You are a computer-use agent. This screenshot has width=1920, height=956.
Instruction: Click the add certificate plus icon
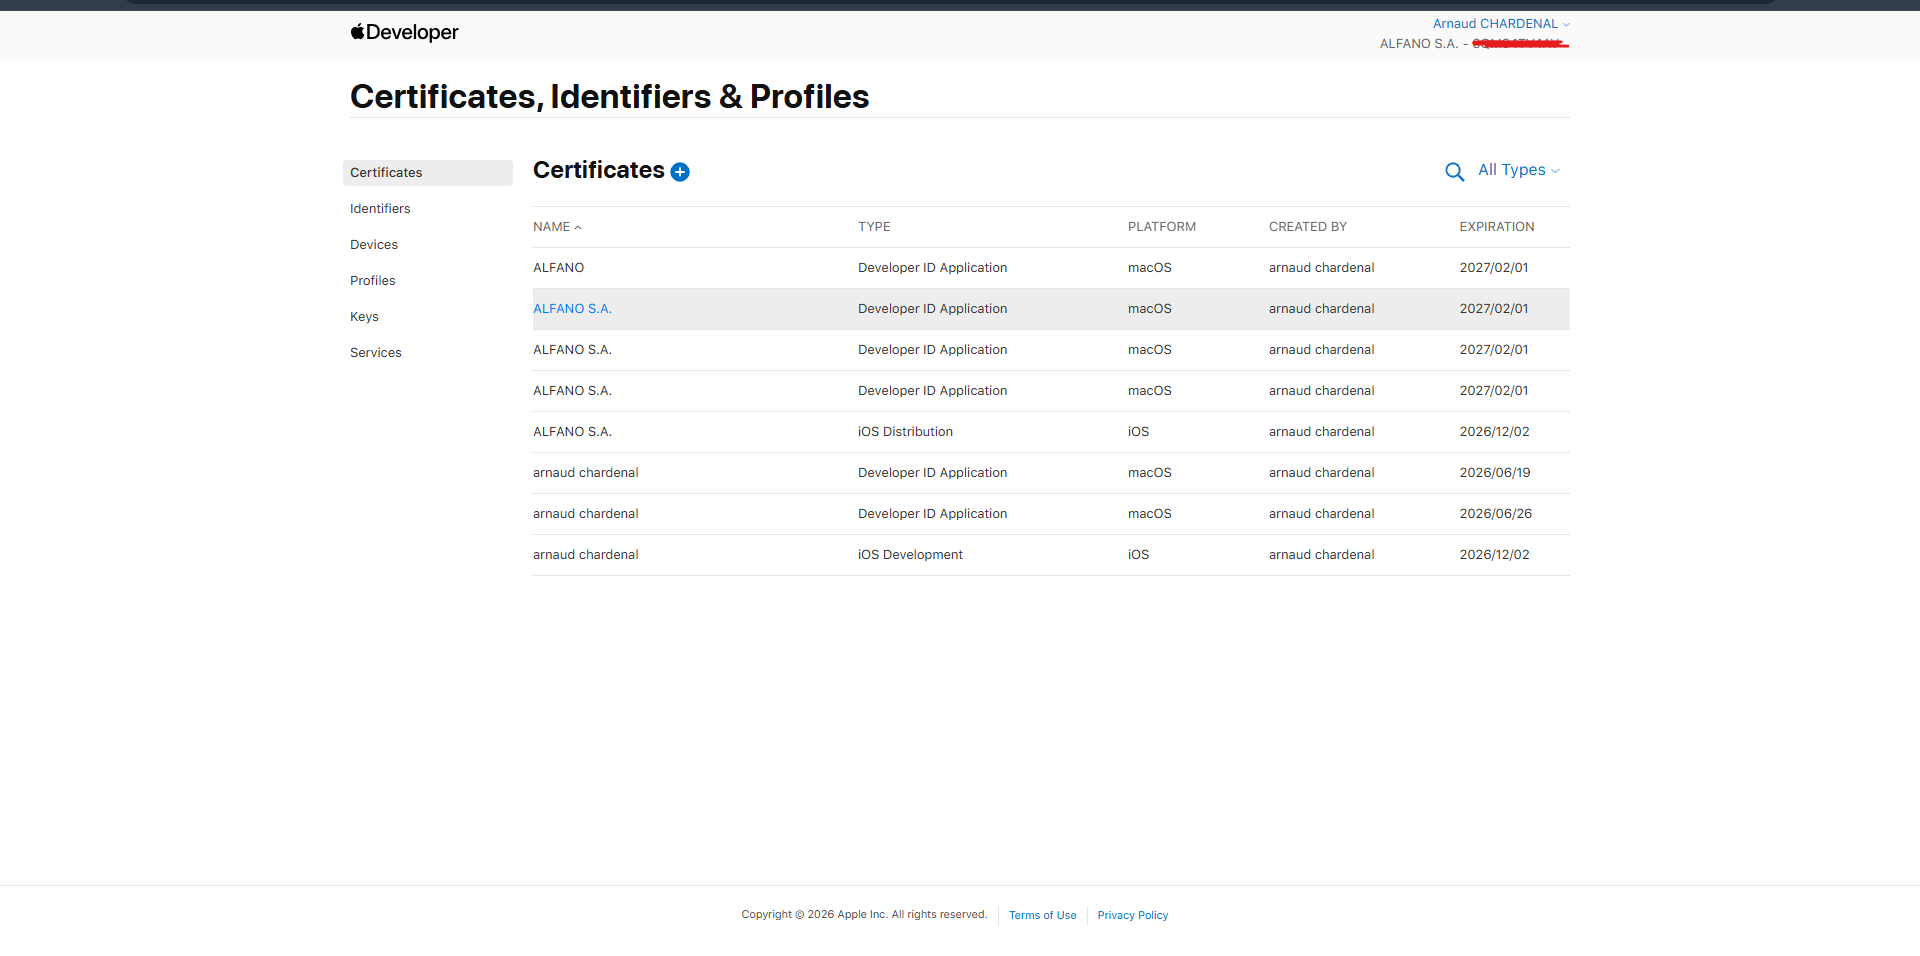coord(680,172)
